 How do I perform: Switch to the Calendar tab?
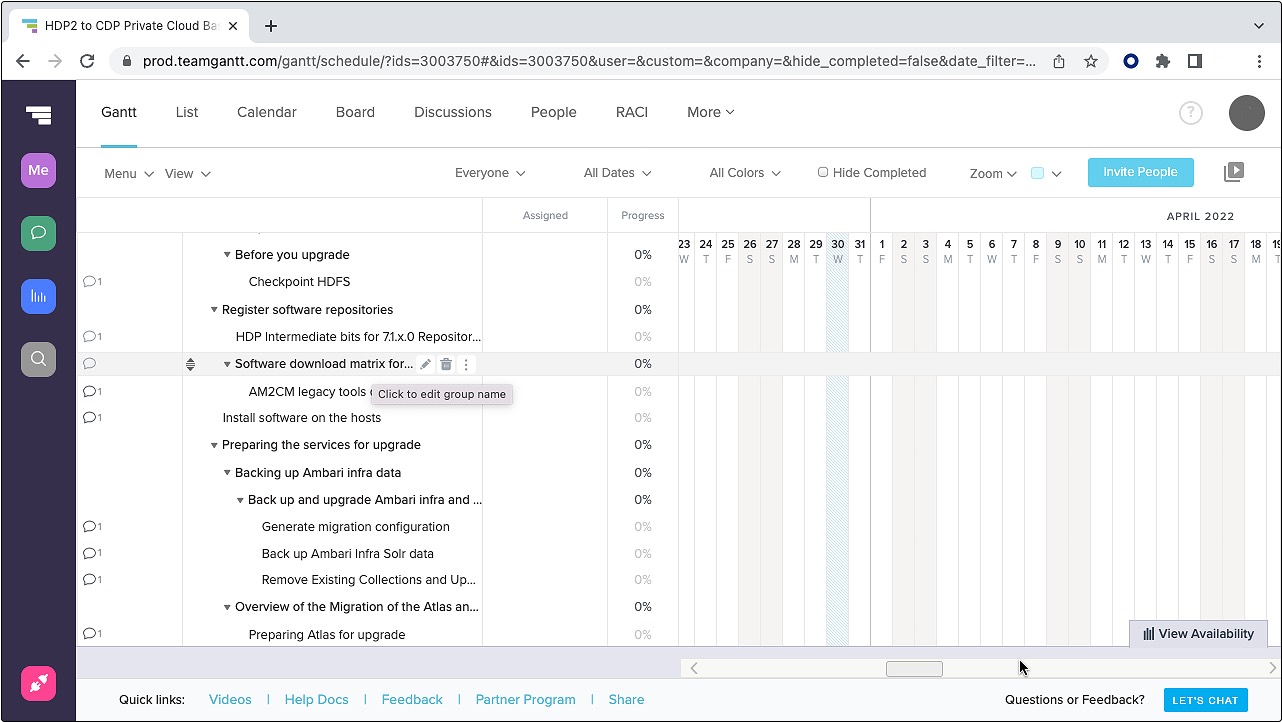[x=266, y=112]
